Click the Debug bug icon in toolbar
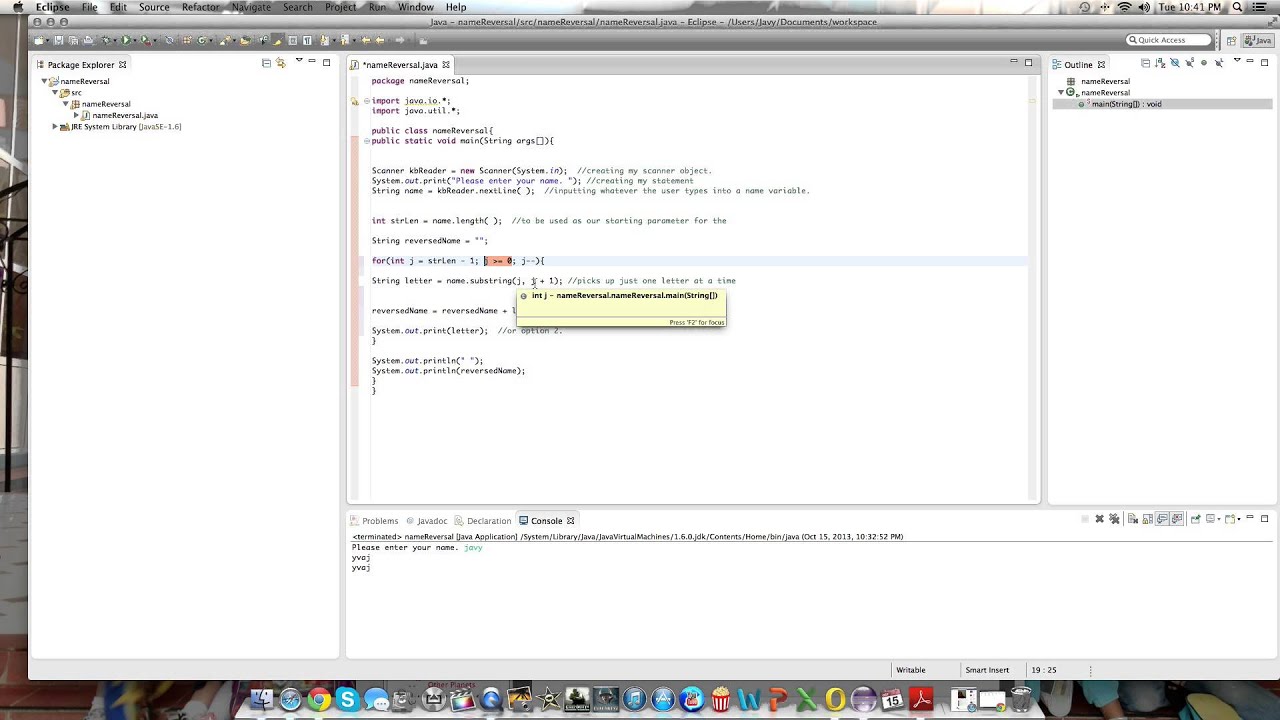Image resolution: width=1280 pixels, height=720 pixels. pos(106,40)
